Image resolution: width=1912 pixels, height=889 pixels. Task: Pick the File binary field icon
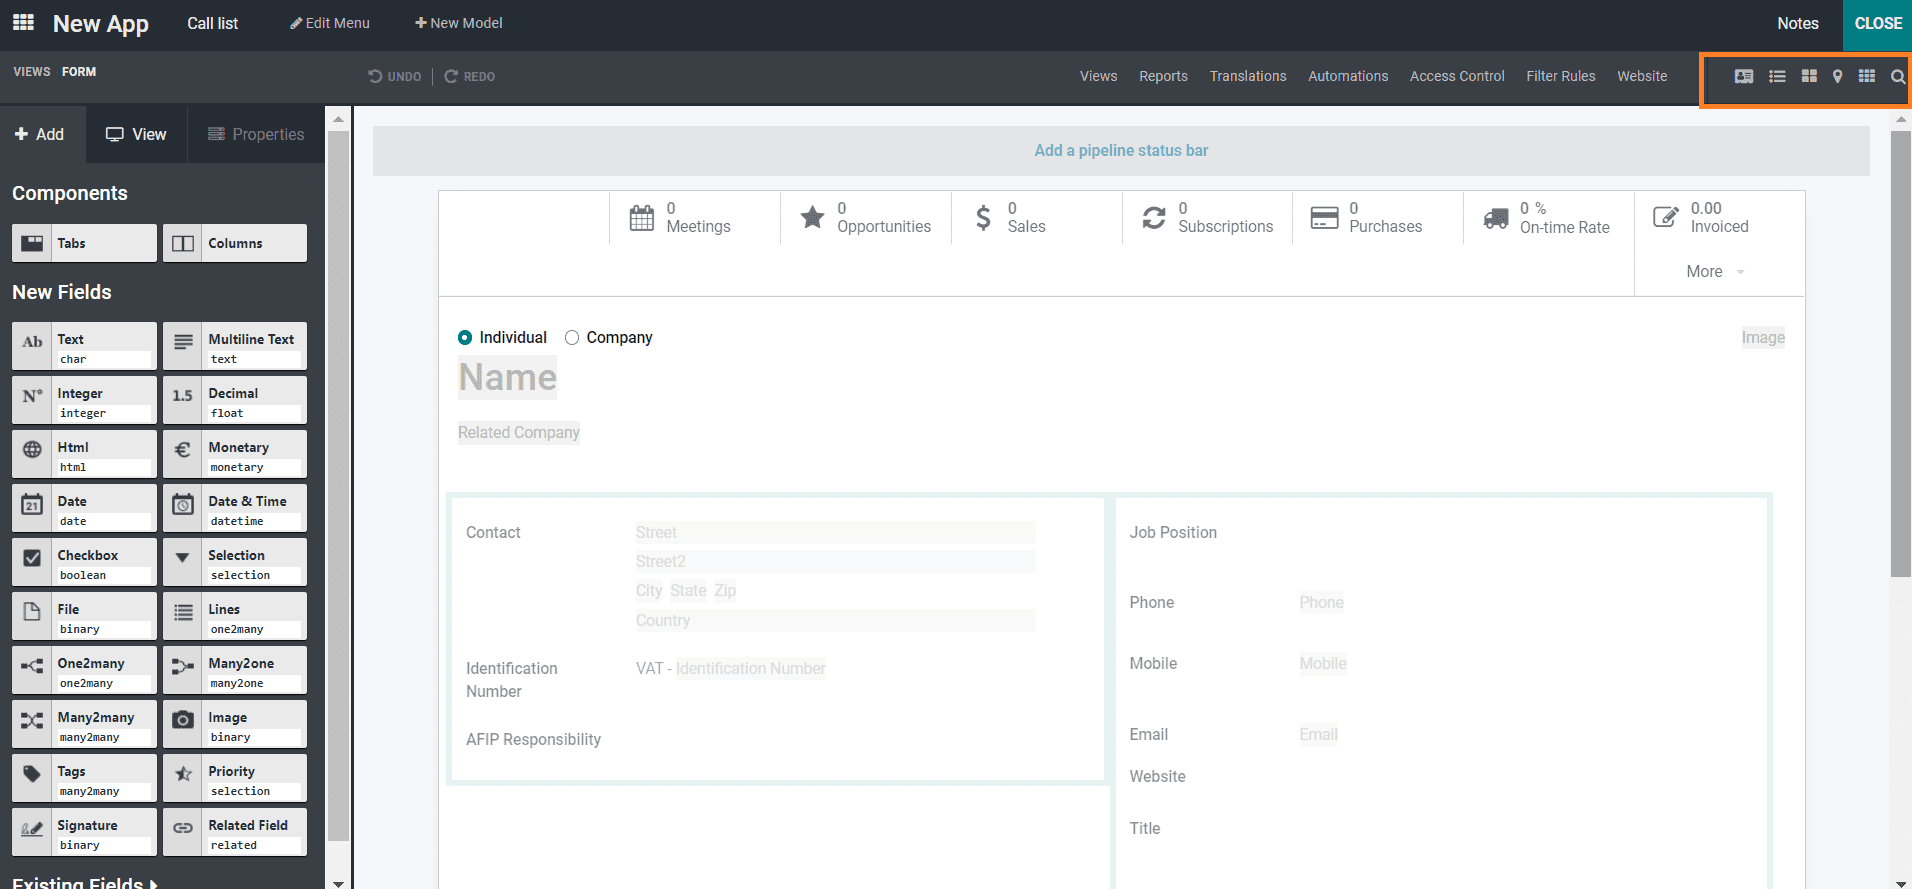[32, 612]
